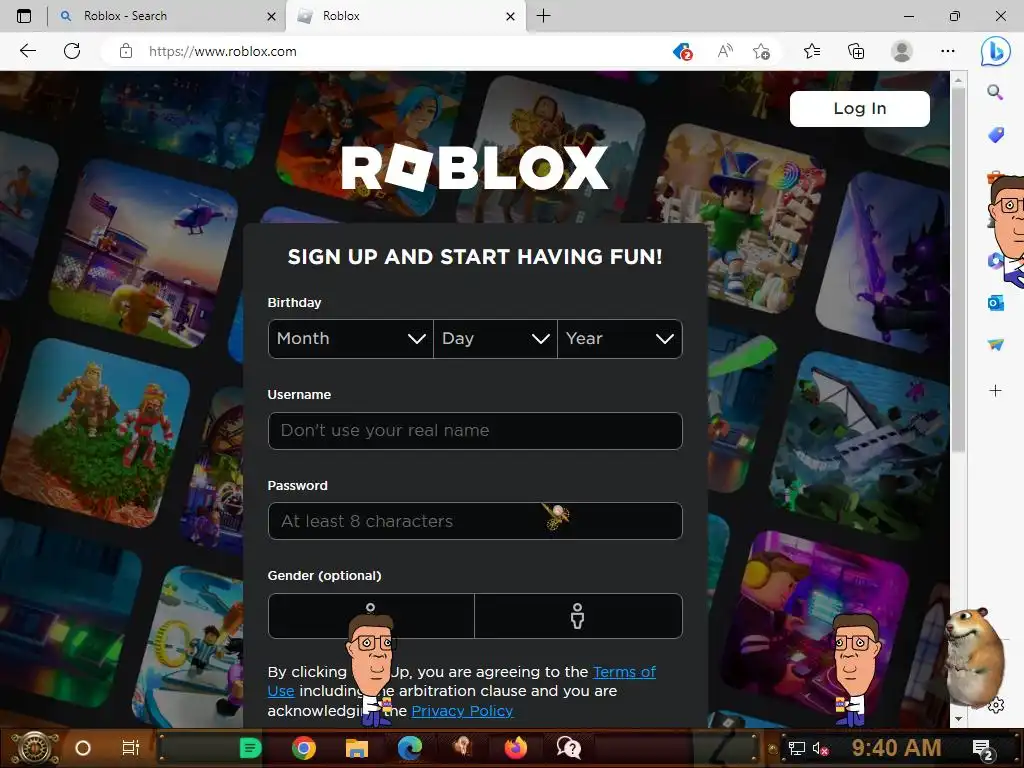Expand the birthday Year dropdown

(x=620, y=339)
